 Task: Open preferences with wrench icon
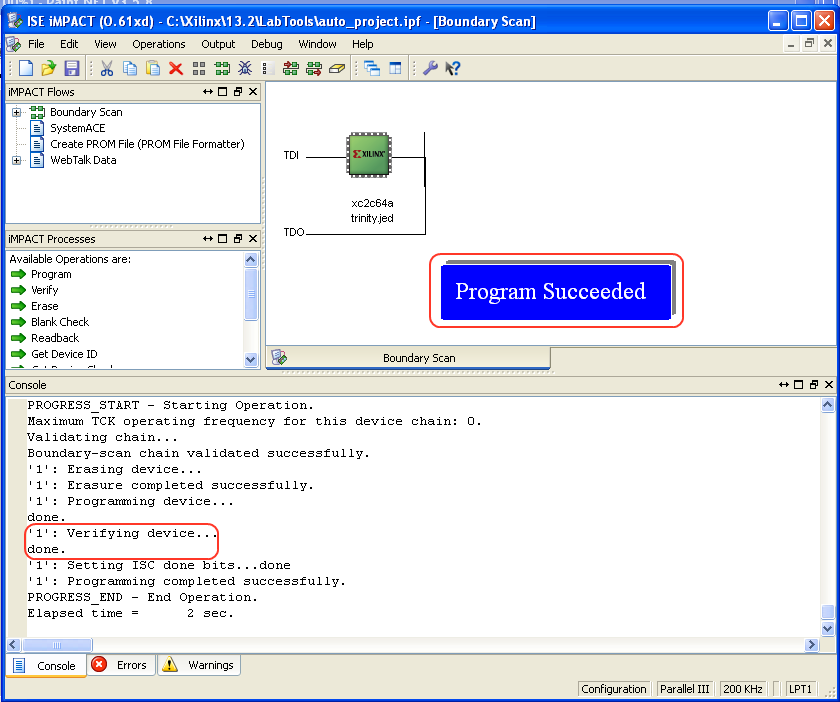tap(430, 68)
